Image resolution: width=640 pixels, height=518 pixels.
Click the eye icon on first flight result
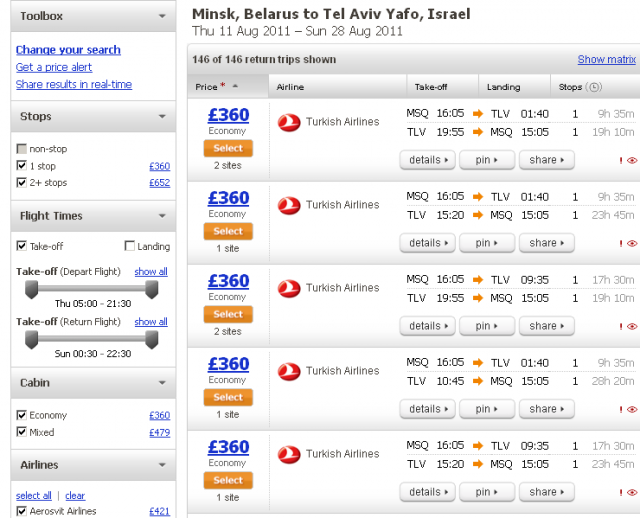tap(631, 160)
